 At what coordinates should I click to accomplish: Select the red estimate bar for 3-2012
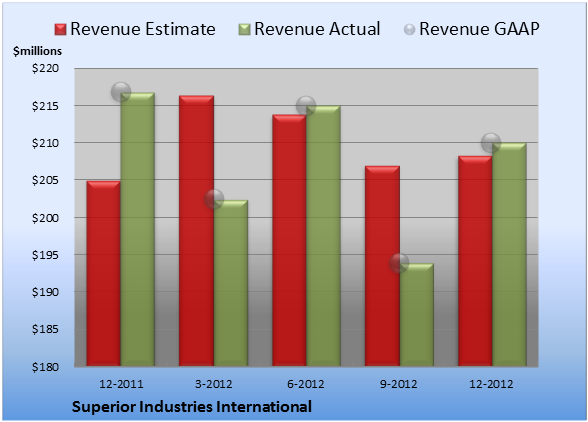(x=196, y=231)
